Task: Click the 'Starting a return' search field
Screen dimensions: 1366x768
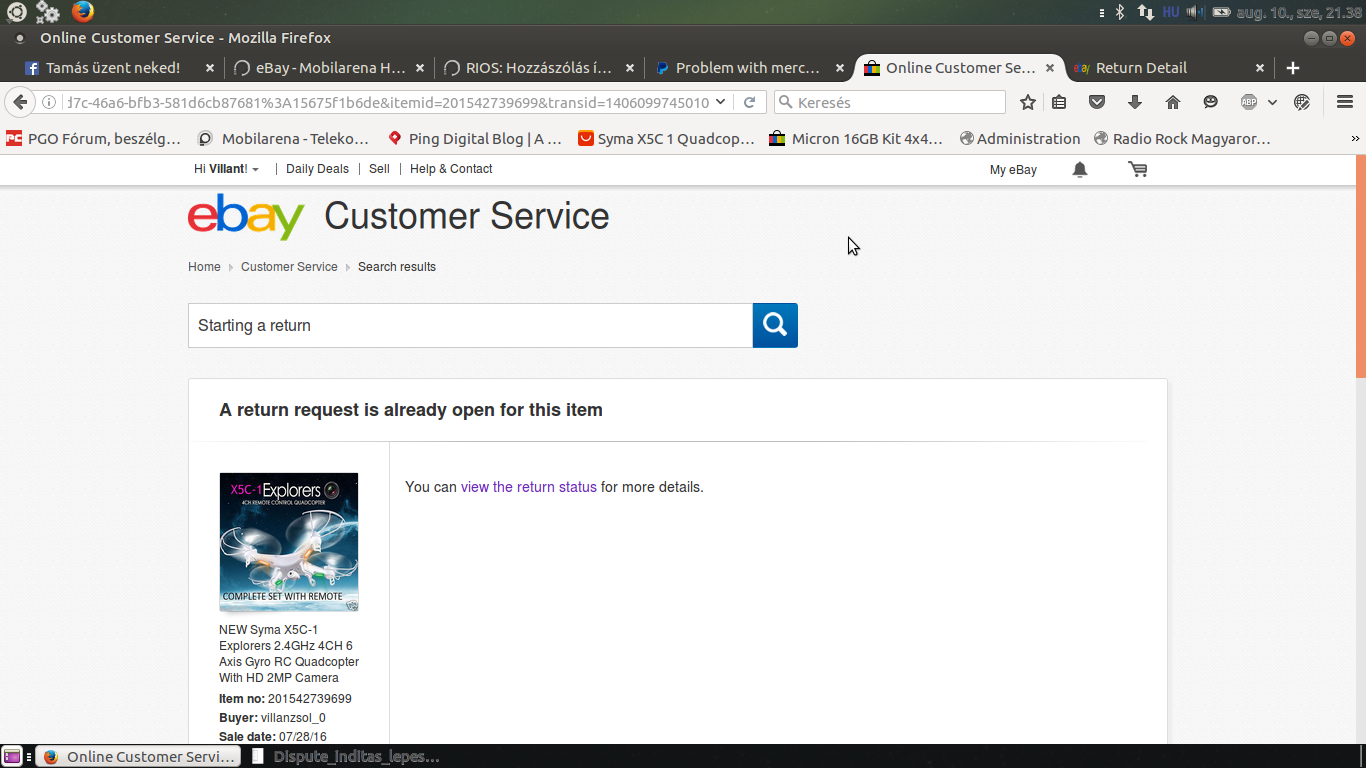Action: point(470,325)
